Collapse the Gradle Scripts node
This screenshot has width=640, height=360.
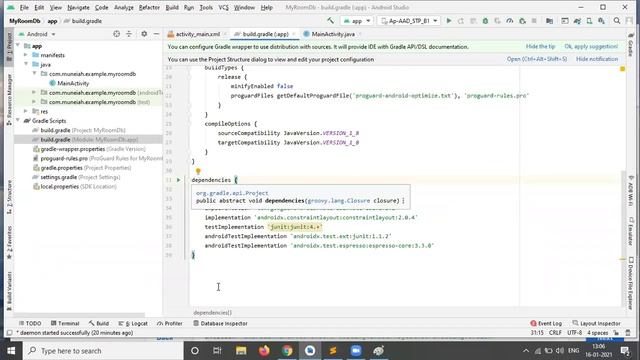pyautogui.click(x=18, y=121)
